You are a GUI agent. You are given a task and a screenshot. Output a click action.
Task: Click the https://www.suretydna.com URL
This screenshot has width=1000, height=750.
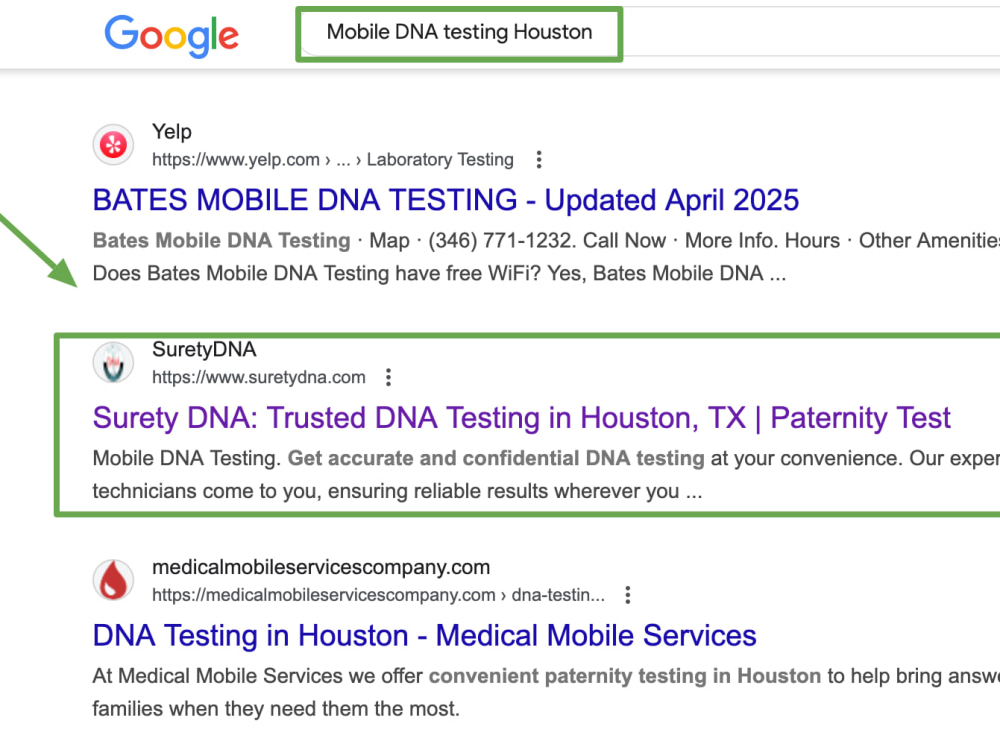coord(259,378)
